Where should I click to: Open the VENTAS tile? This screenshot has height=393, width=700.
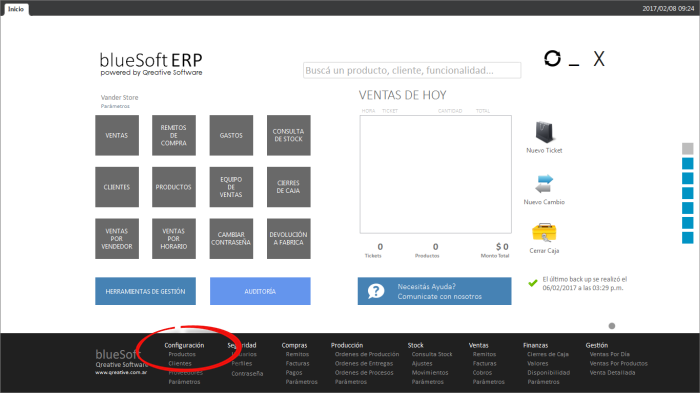pos(117,135)
